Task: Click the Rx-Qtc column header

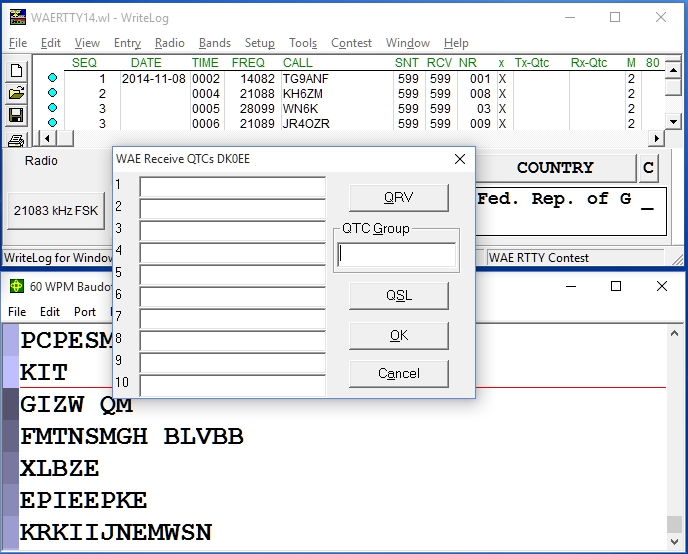Action: tap(589, 63)
